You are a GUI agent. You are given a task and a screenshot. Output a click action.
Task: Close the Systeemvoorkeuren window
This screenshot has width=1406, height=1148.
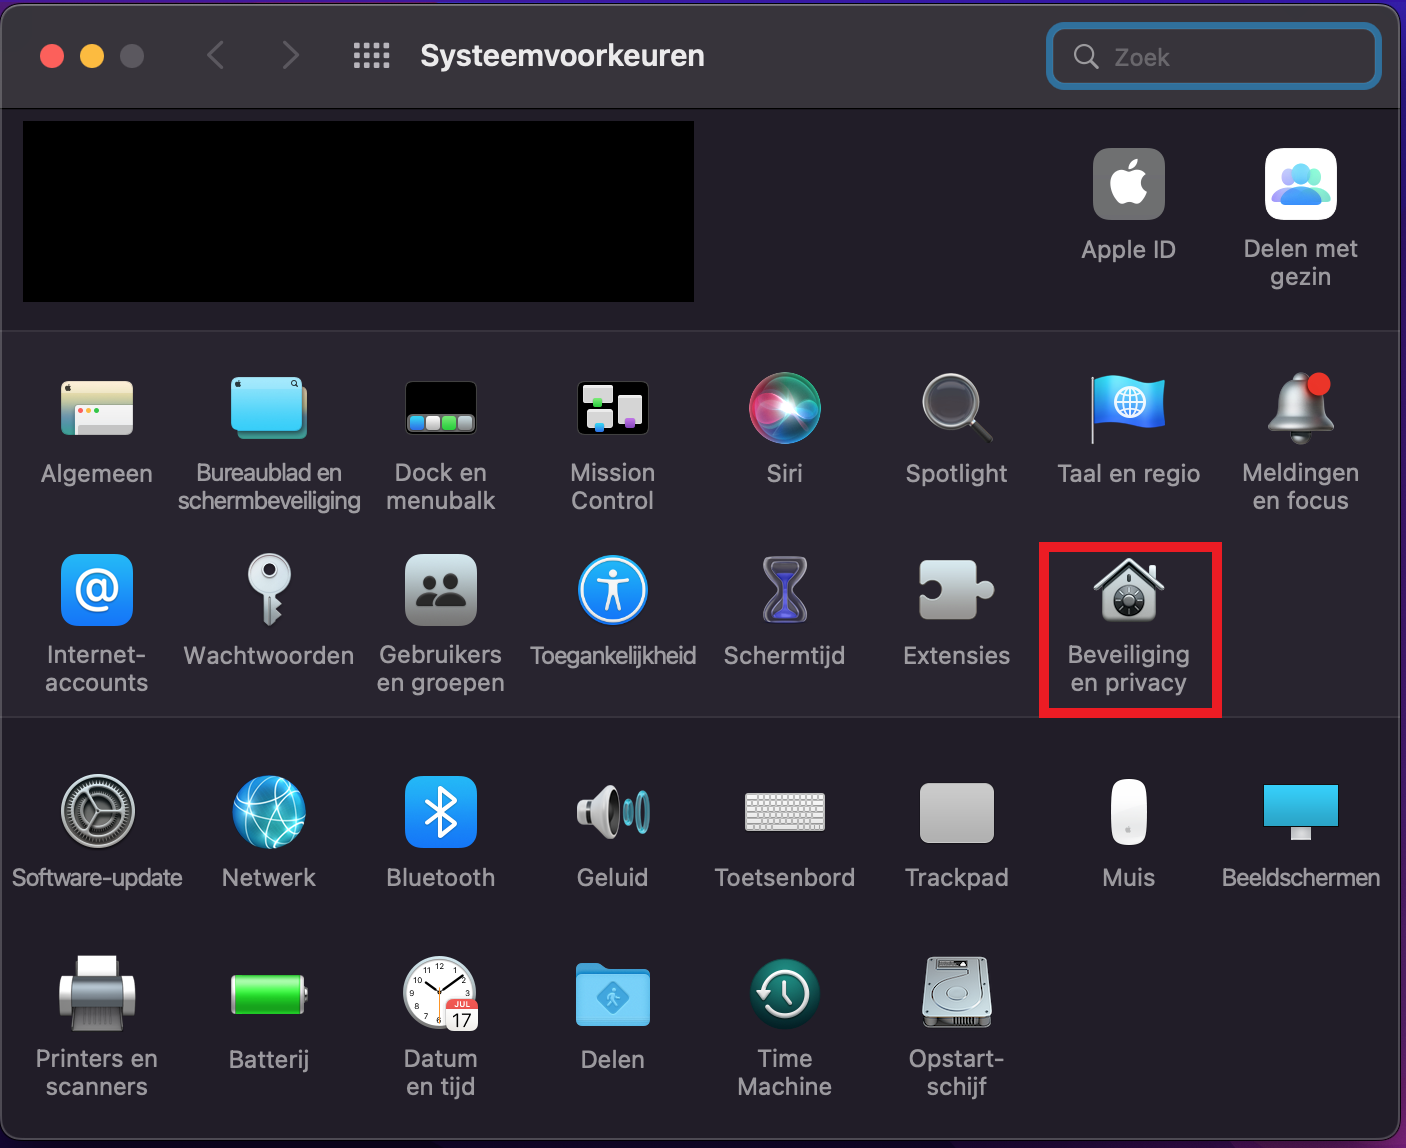52,56
